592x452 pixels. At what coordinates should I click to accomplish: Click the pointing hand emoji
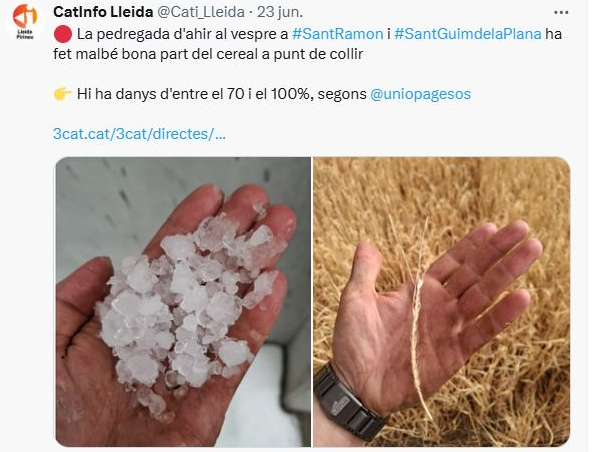[63, 94]
